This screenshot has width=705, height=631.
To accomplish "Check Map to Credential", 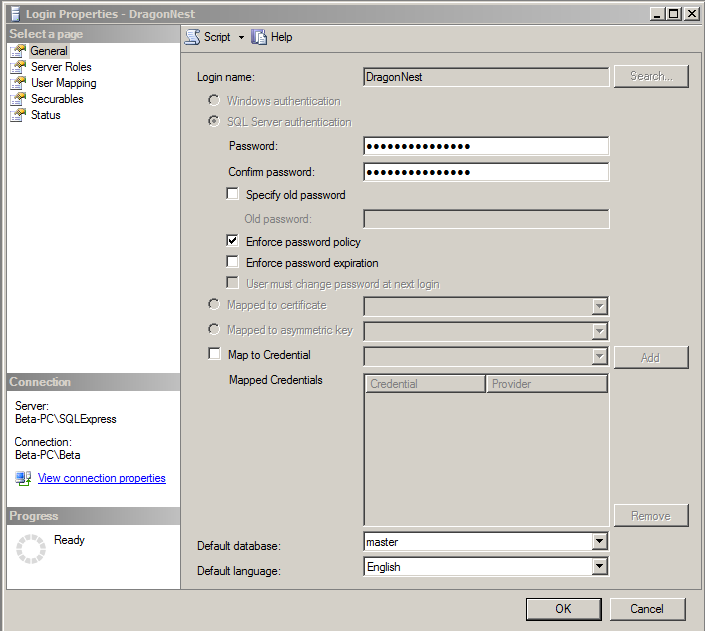I will pos(214,354).
